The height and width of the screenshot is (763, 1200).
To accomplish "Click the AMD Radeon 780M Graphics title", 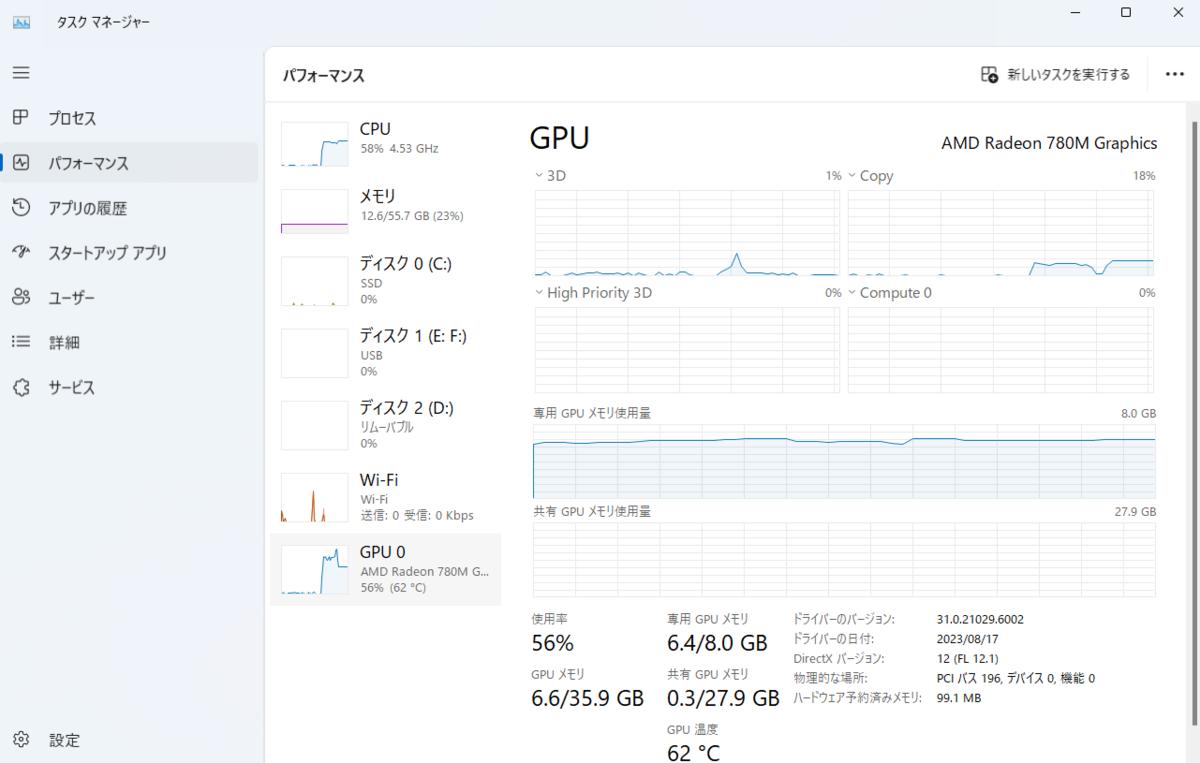I will pos(1049,143).
